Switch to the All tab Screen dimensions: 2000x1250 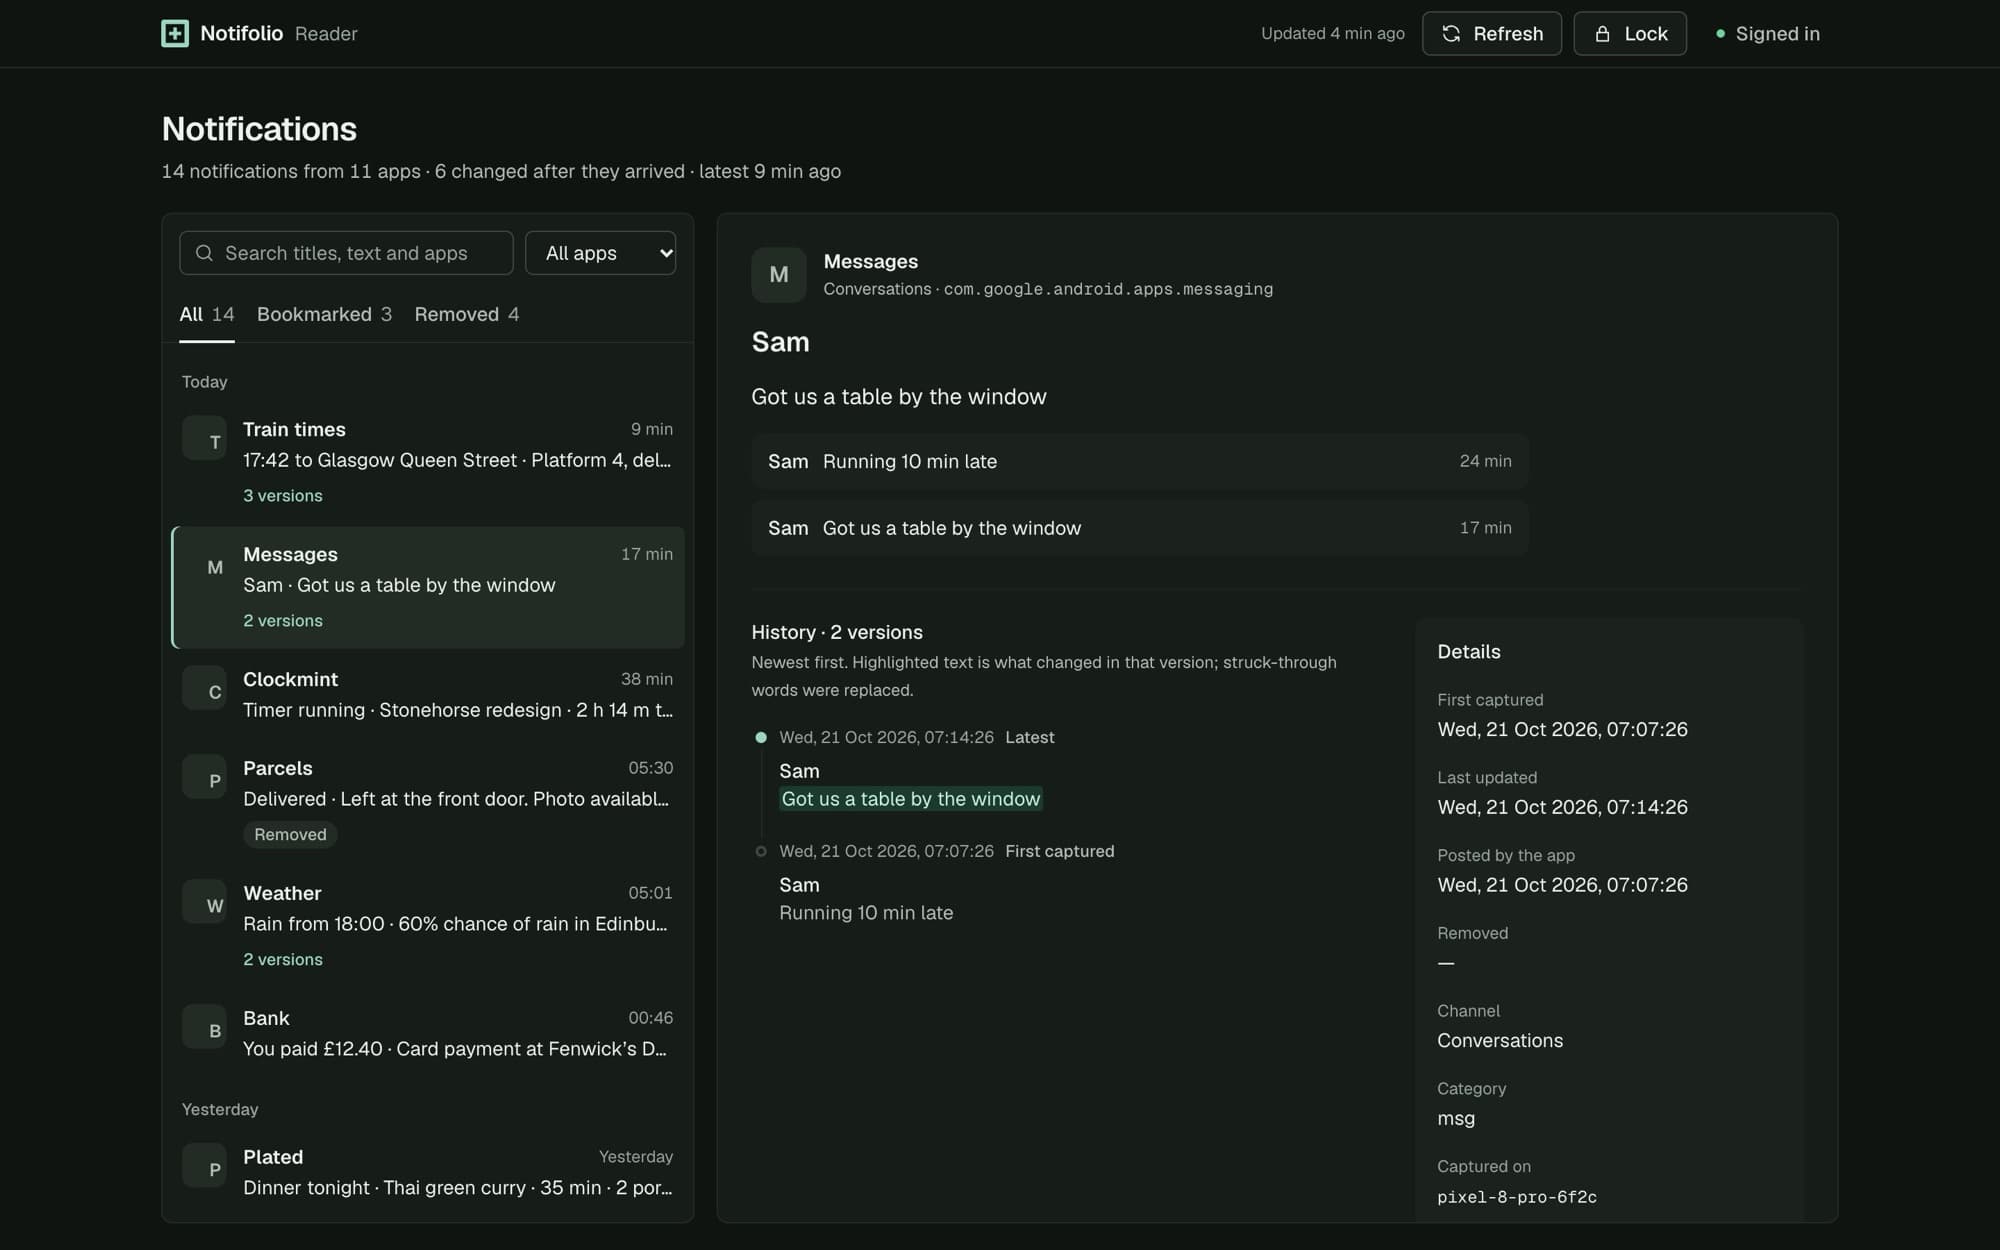[x=207, y=314]
